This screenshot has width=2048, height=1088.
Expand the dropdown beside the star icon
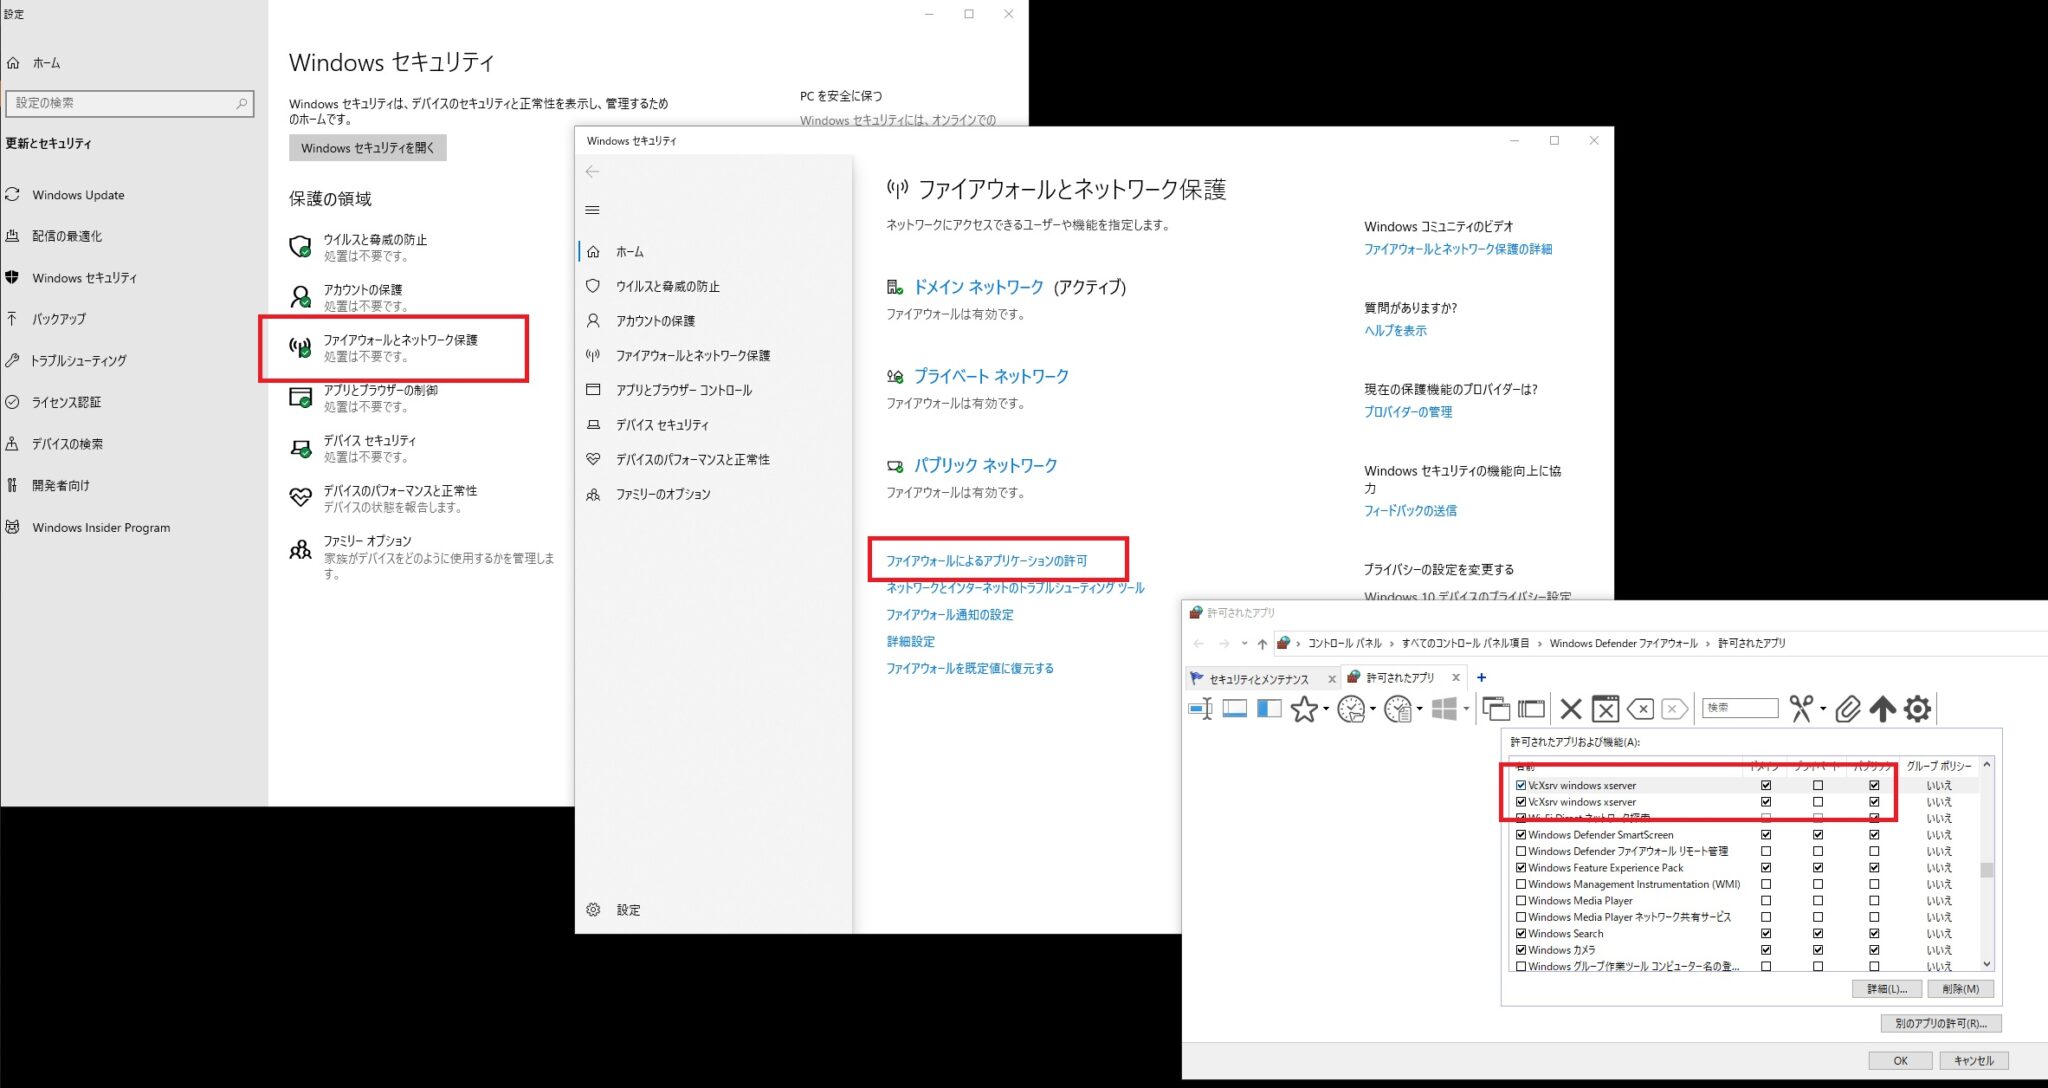pyautogui.click(x=1324, y=709)
